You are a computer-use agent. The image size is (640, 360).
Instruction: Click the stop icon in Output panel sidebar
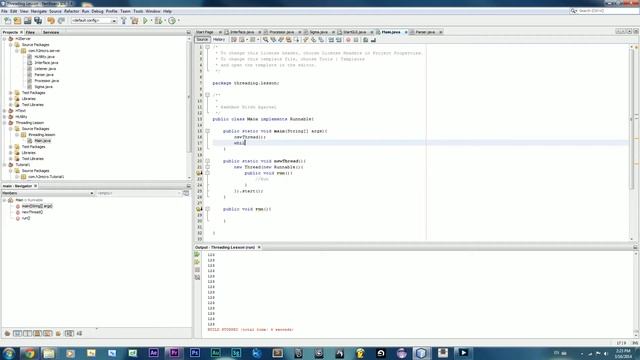[197, 270]
